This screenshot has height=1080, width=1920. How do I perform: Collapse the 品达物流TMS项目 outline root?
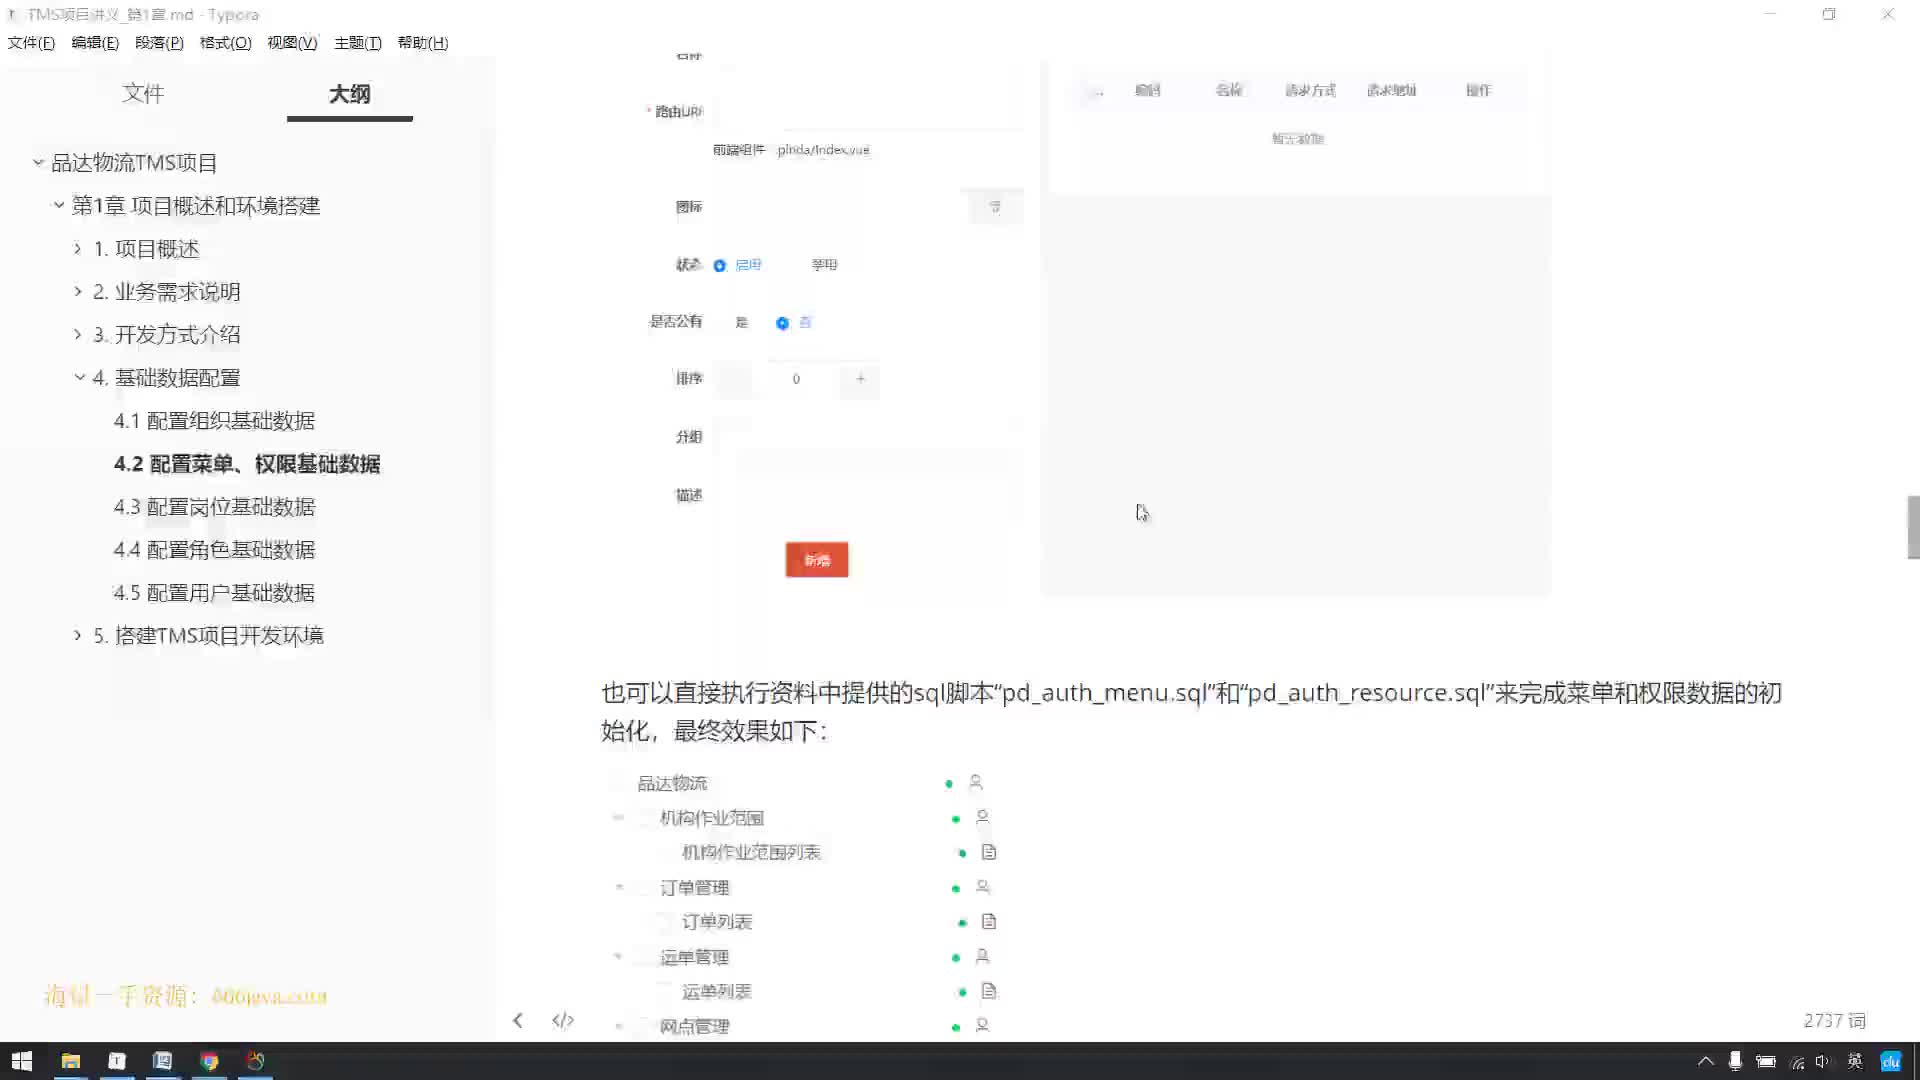tap(38, 162)
